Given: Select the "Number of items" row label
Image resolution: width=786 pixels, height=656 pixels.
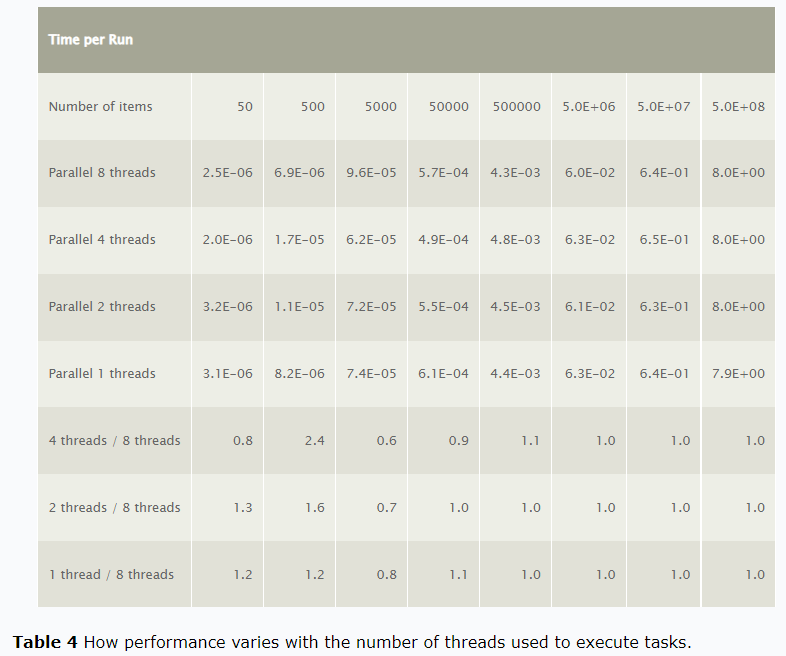Looking at the screenshot, I should pos(100,106).
